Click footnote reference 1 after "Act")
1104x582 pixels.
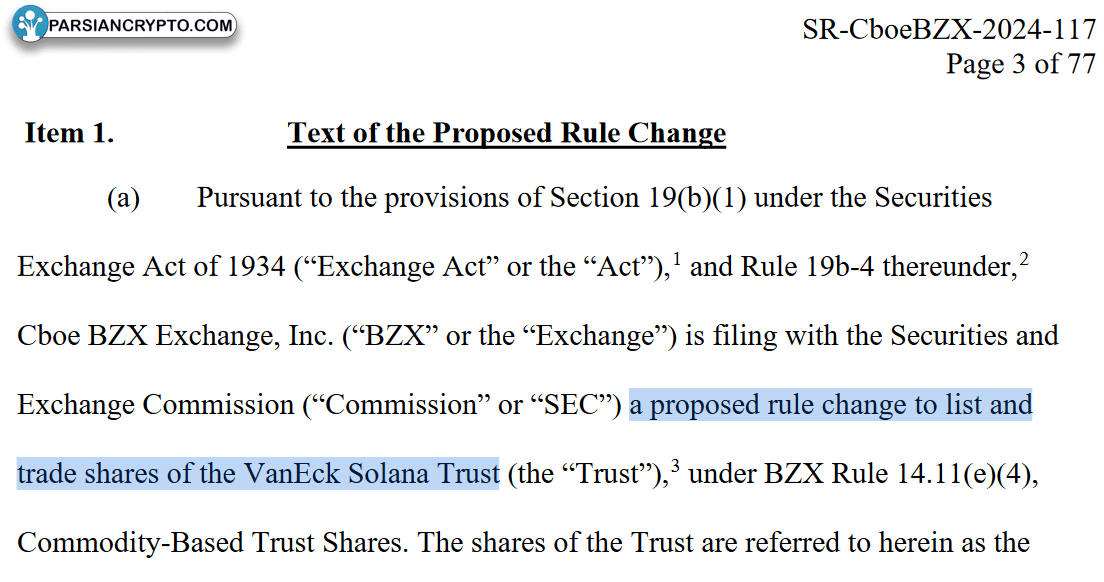pos(677,259)
